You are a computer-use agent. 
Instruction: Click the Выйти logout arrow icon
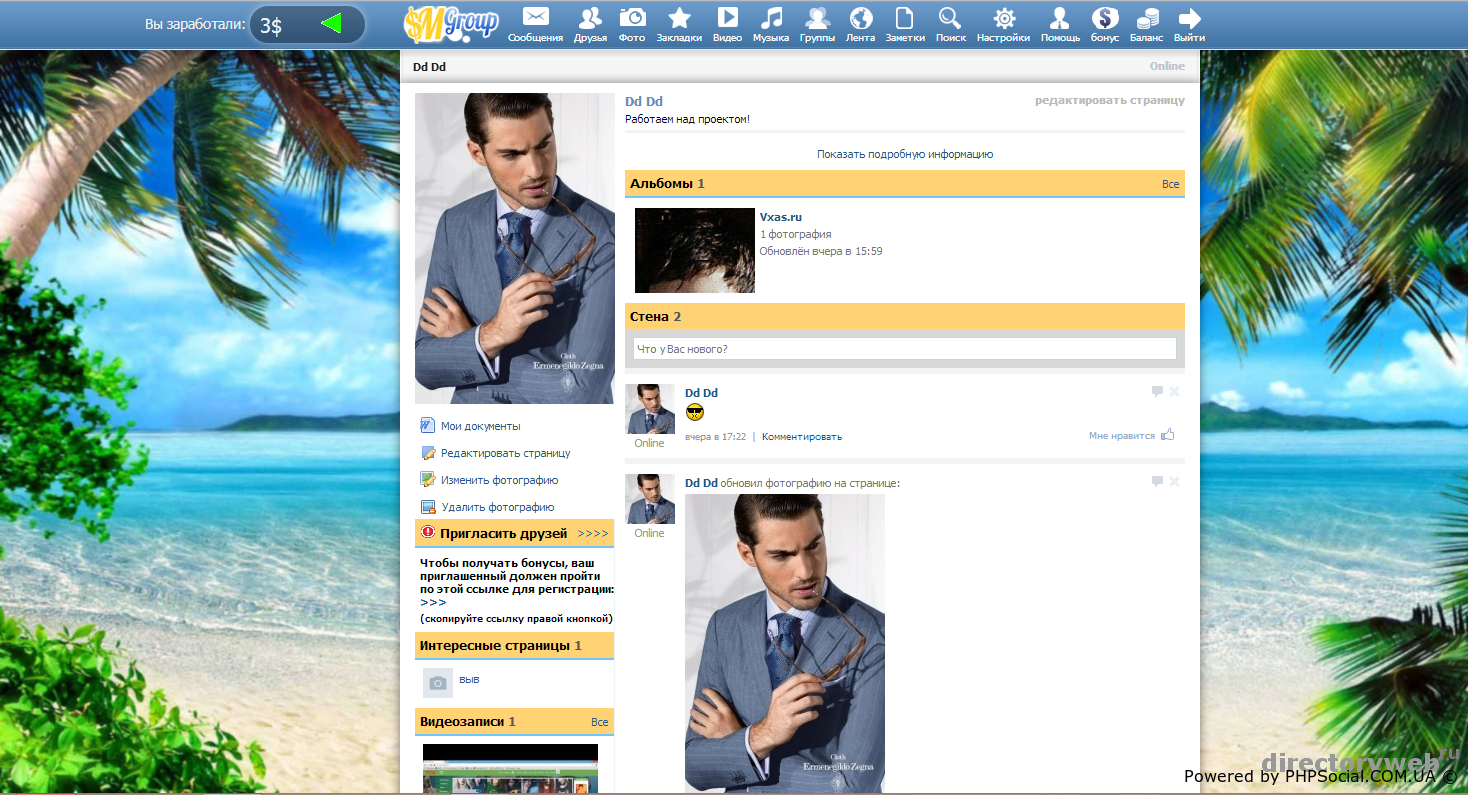pyautogui.click(x=1189, y=18)
